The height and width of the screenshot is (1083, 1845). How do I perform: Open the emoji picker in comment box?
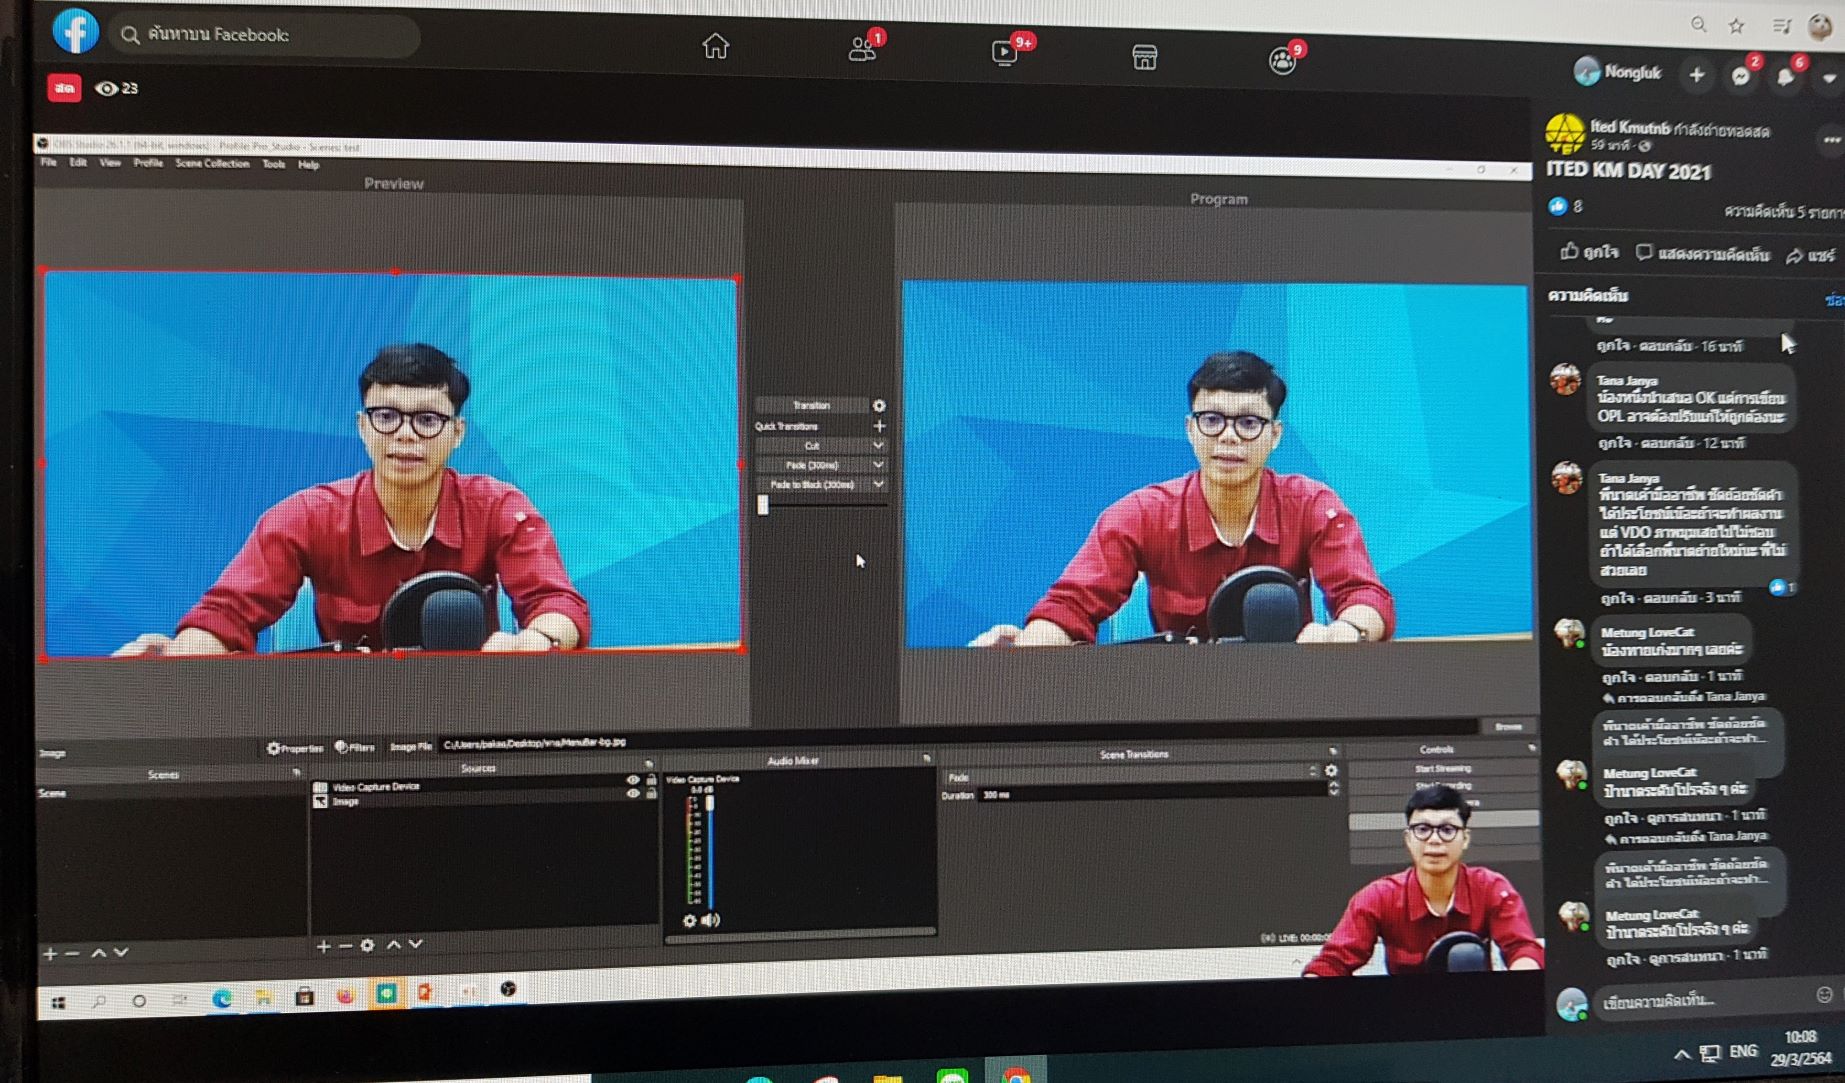[1824, 995]
